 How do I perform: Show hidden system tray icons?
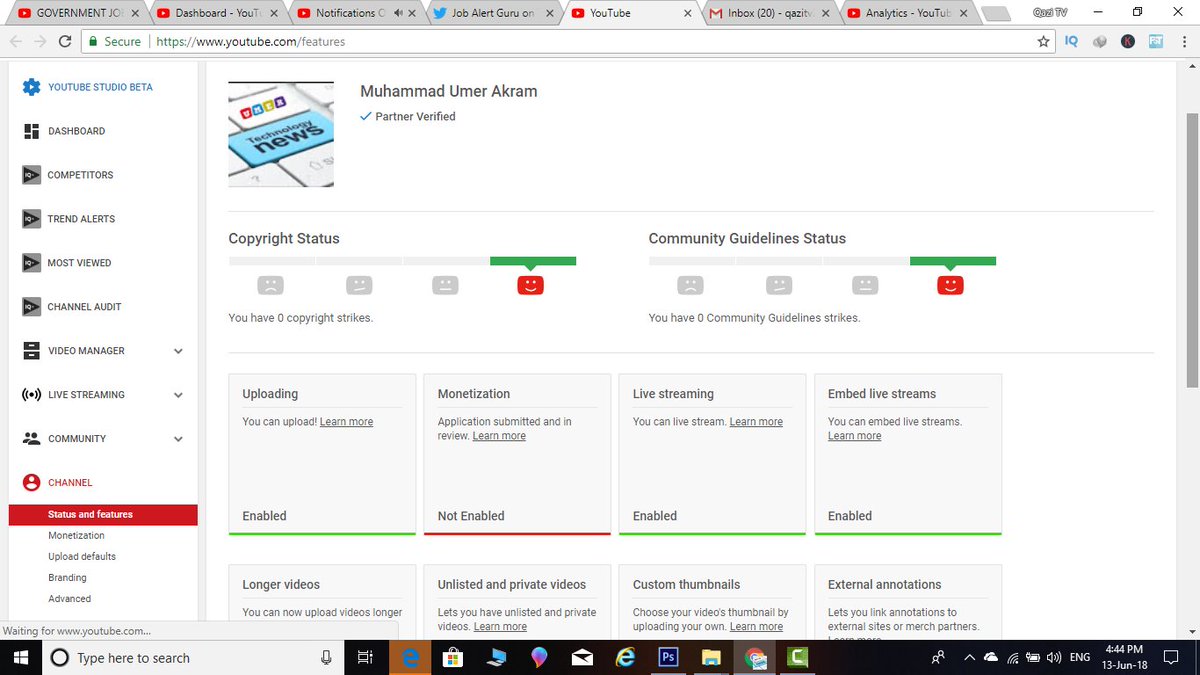(x=969, y=657)
